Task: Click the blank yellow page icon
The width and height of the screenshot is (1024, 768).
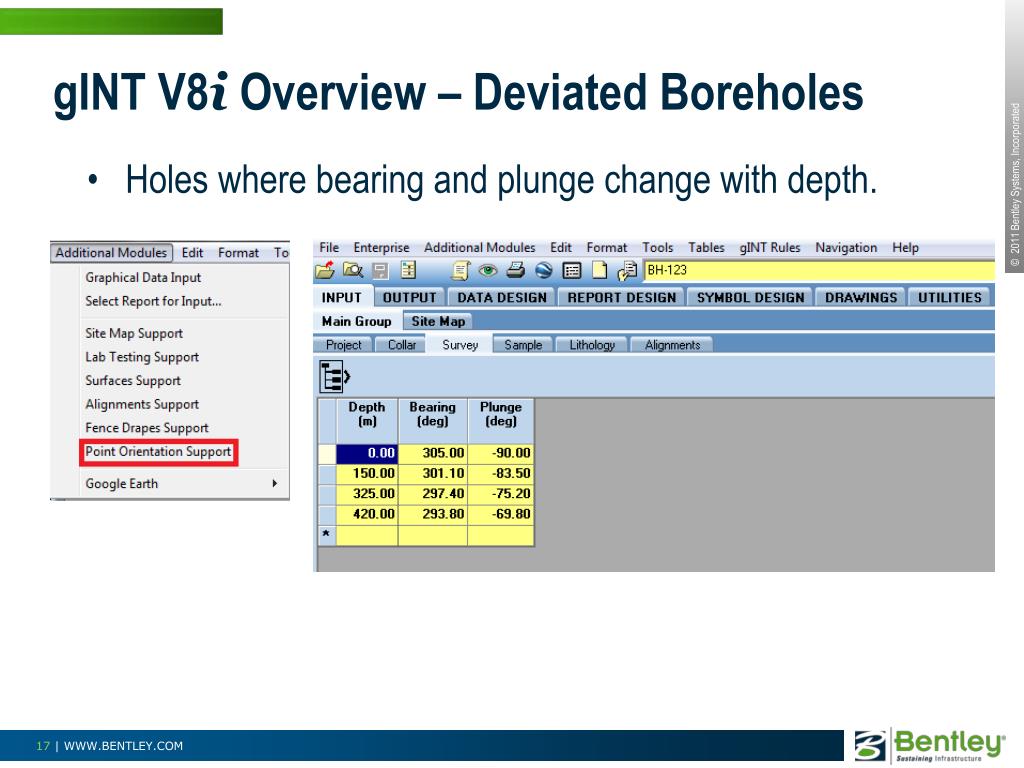Action: 600,270
